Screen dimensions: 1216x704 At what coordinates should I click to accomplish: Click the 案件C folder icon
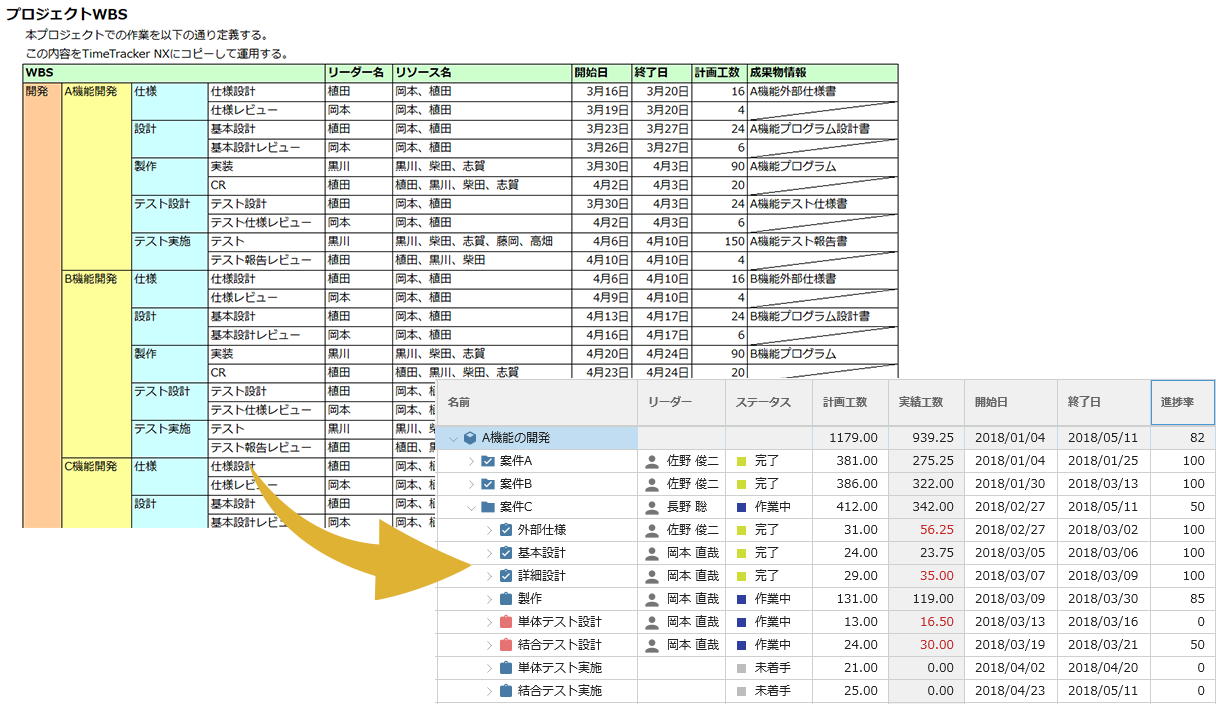(x=488, y=507)
